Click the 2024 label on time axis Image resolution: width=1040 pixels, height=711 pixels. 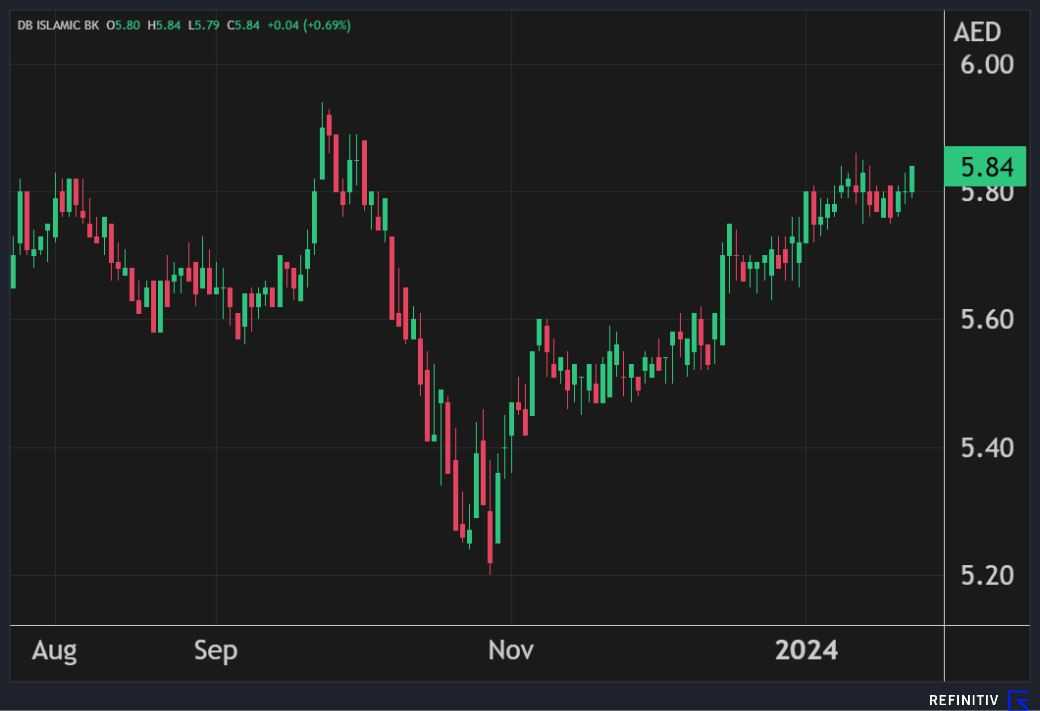point(806,651)
